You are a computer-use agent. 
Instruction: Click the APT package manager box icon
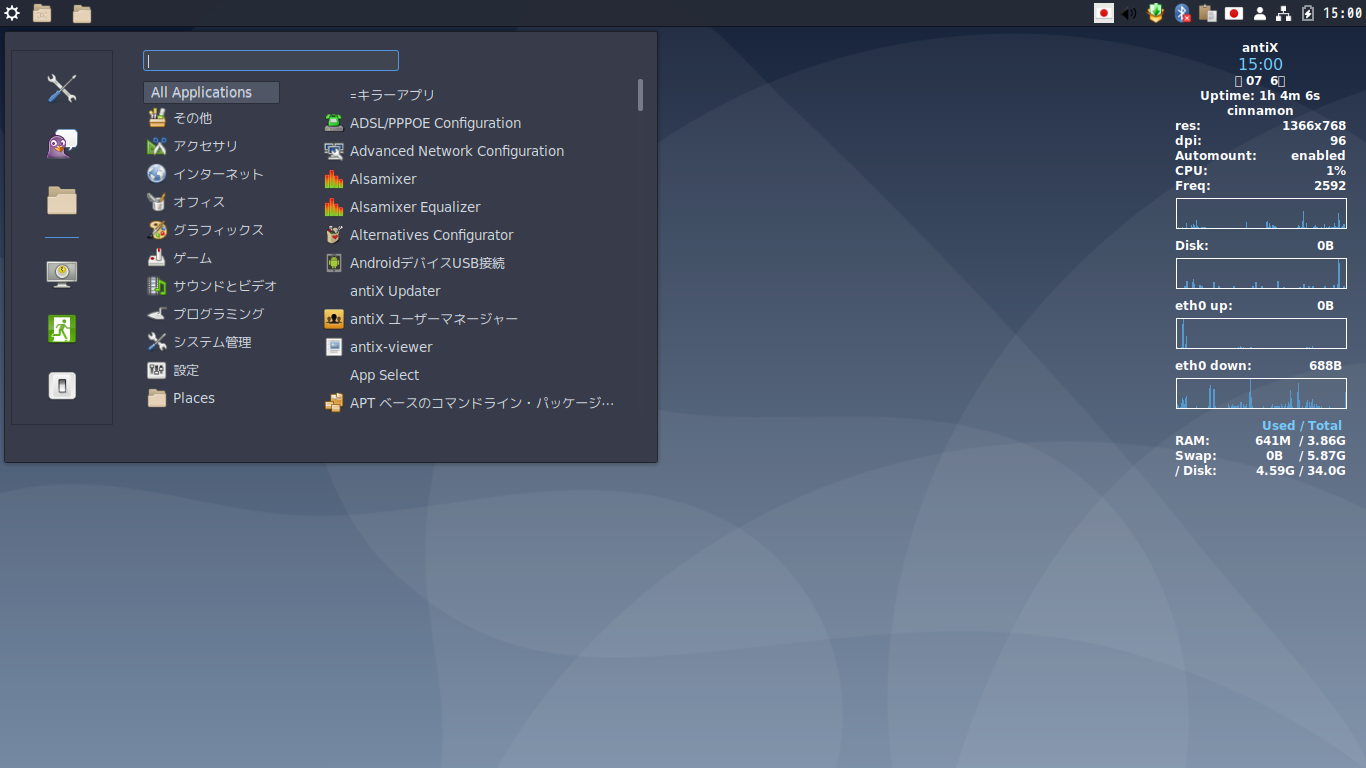pyautogui.click(x=334, y=403)
